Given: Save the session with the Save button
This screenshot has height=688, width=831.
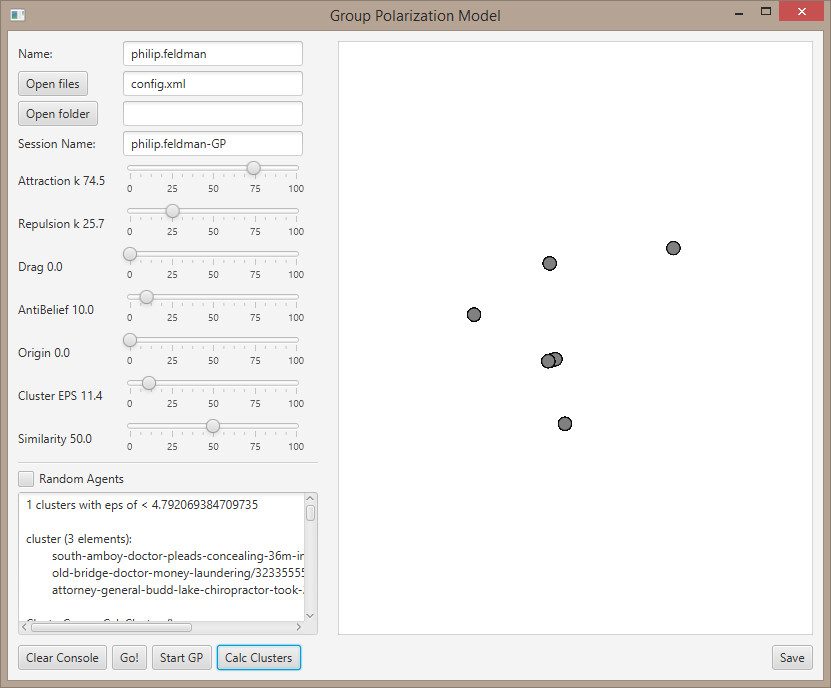Looking at the screenshot, I should point(792,657).
